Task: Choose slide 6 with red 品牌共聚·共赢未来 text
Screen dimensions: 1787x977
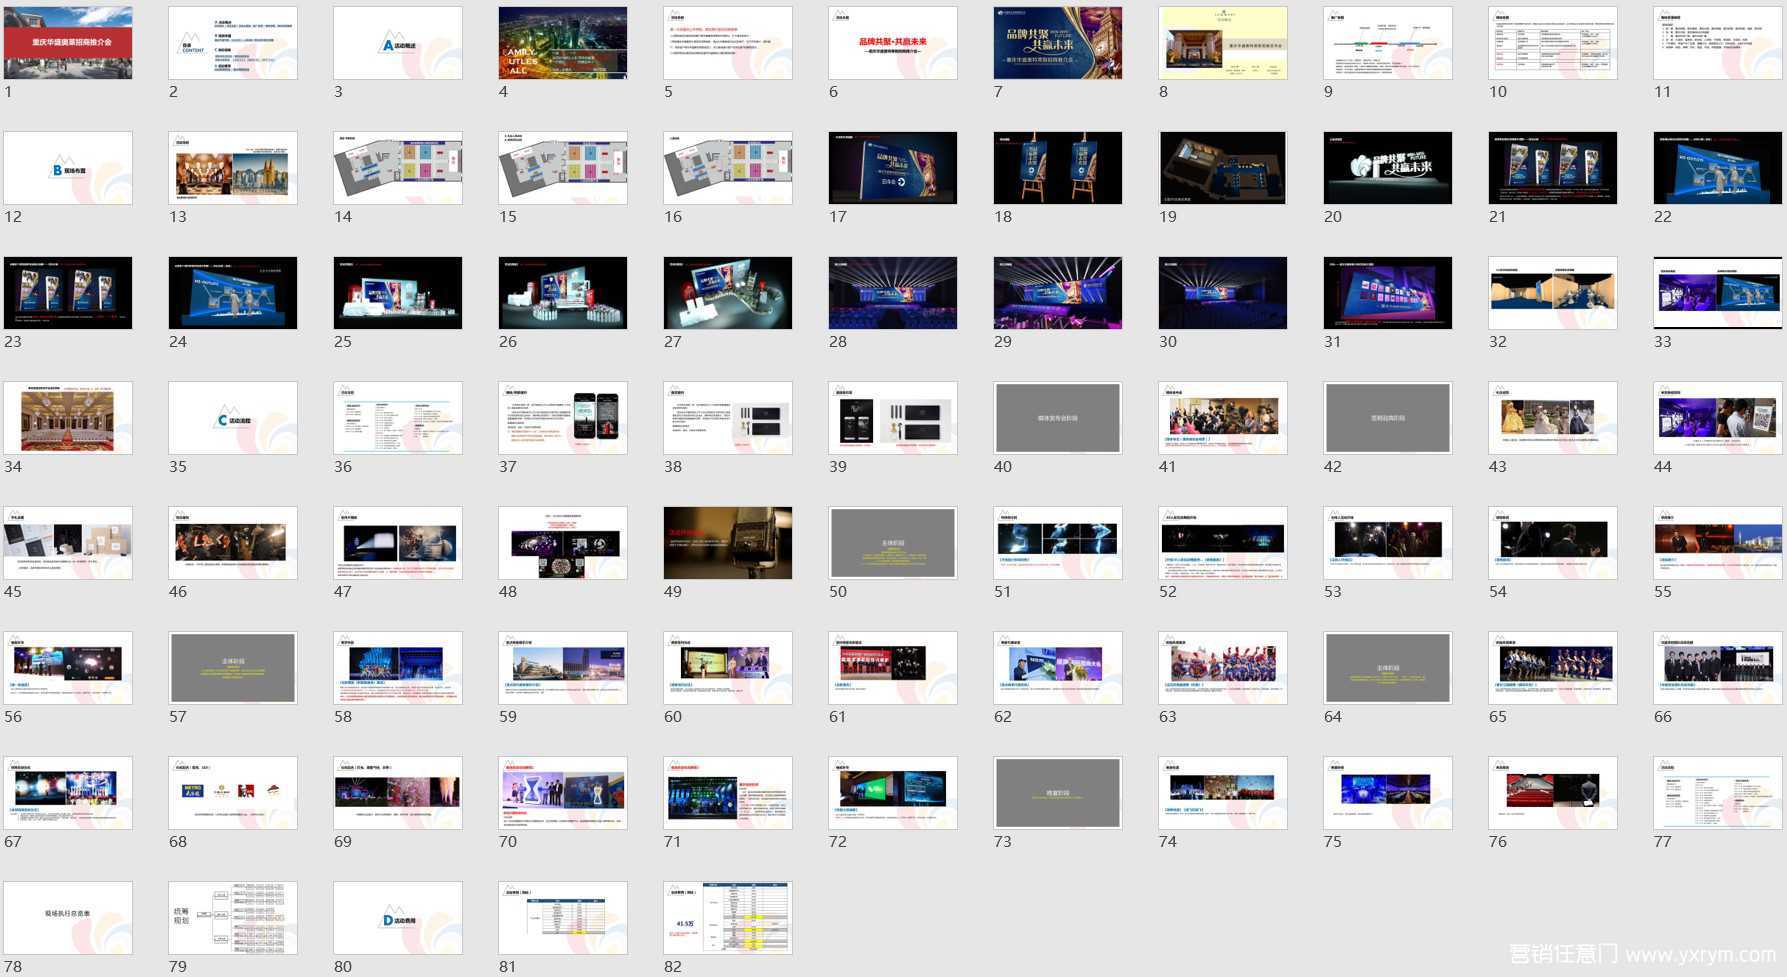Action: [893, 43]
